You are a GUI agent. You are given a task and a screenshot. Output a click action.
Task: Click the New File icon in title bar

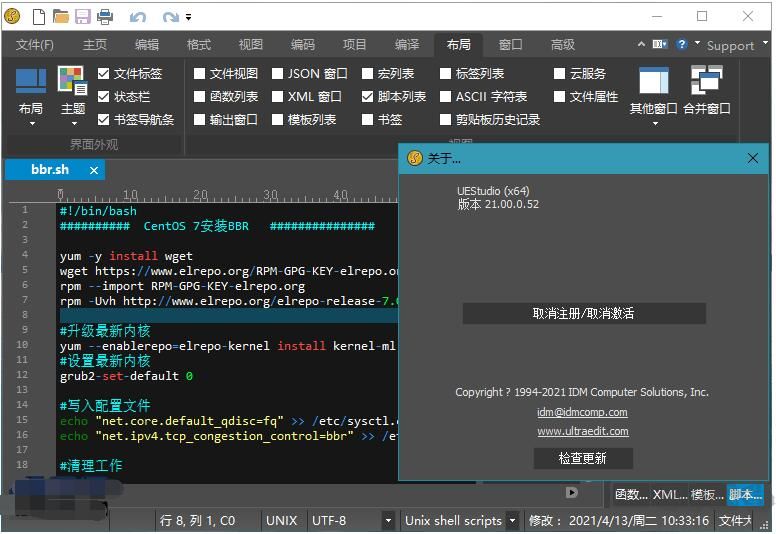click(39, 17)
